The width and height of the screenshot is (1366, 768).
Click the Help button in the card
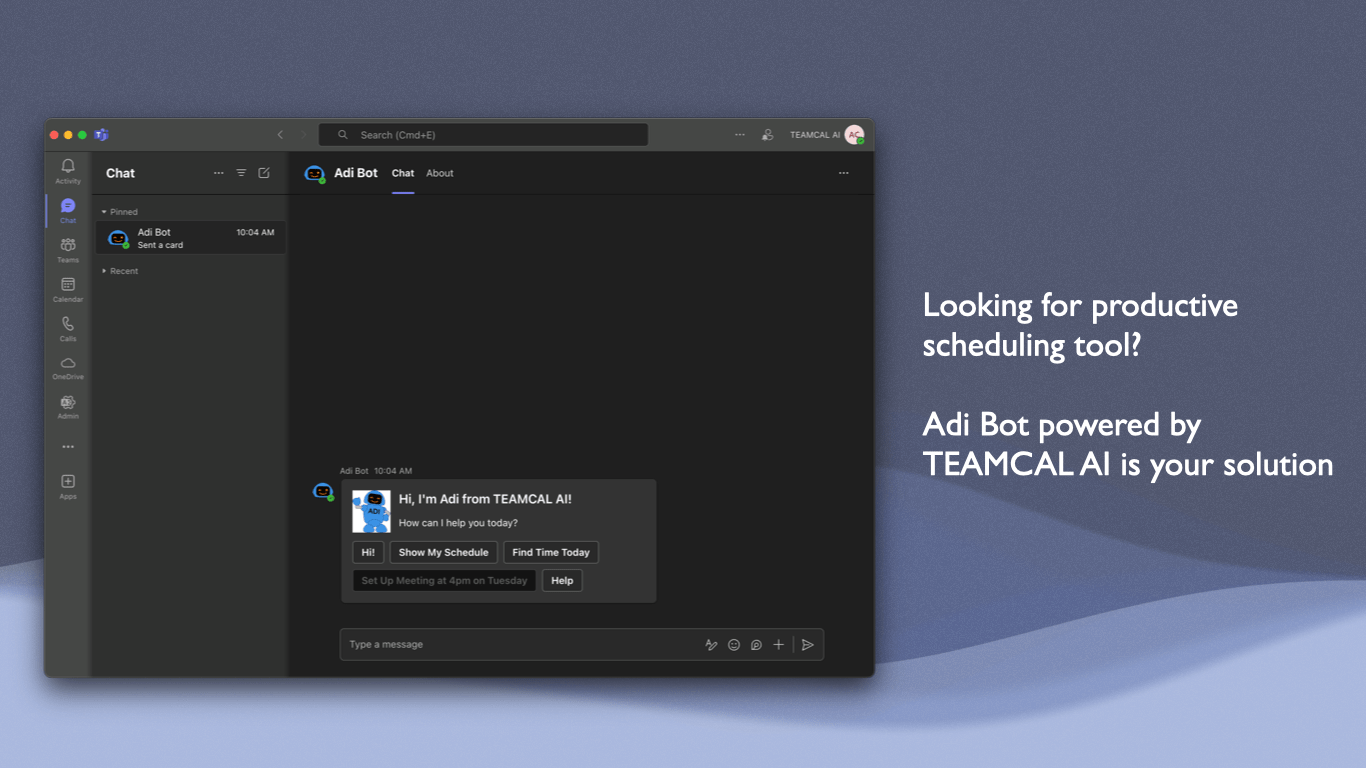(562, 581)
